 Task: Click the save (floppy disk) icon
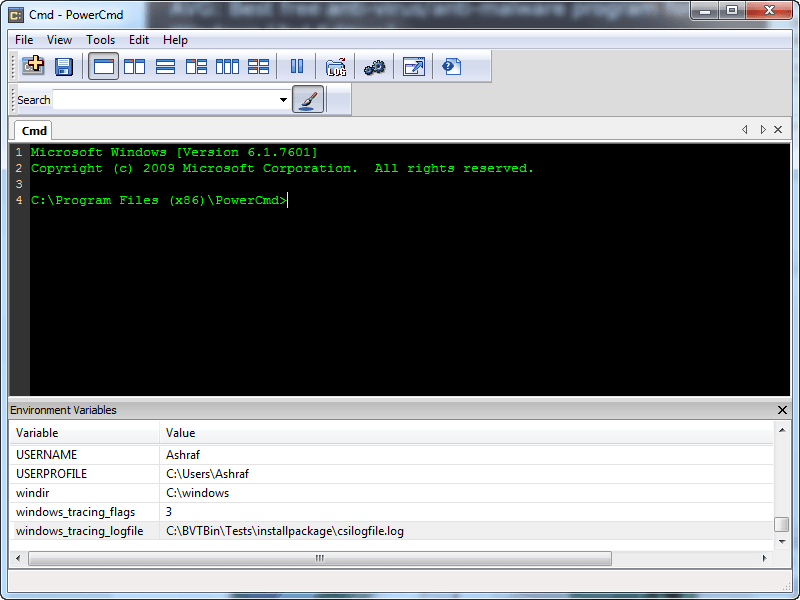[64, 67]
